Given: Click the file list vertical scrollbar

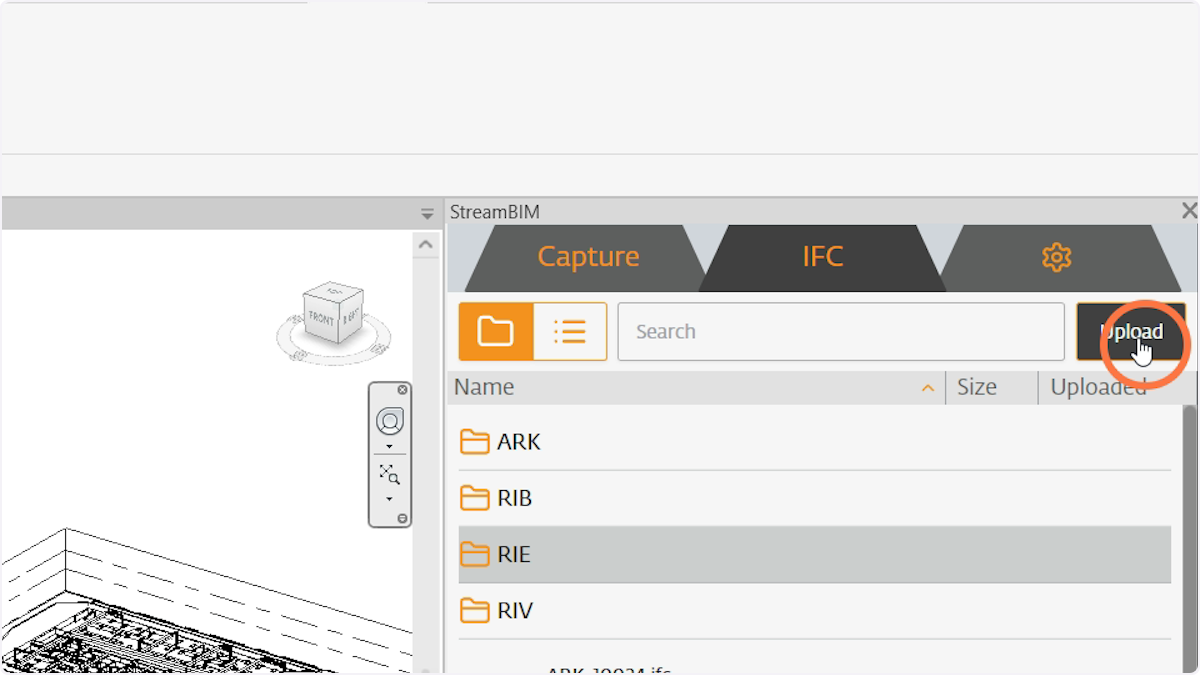Looking at the screenshot, I should point(1189,538).
